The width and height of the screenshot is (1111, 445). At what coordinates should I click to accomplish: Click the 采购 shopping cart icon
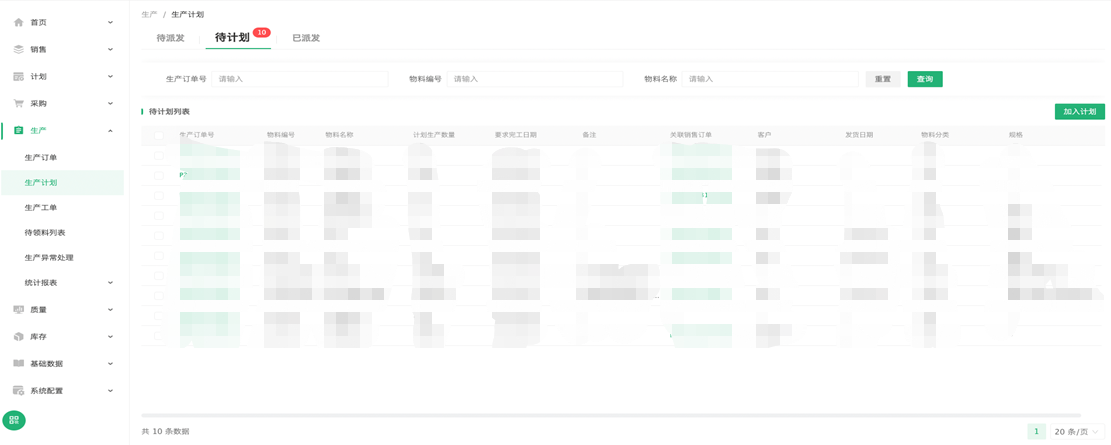coord(19,103)
